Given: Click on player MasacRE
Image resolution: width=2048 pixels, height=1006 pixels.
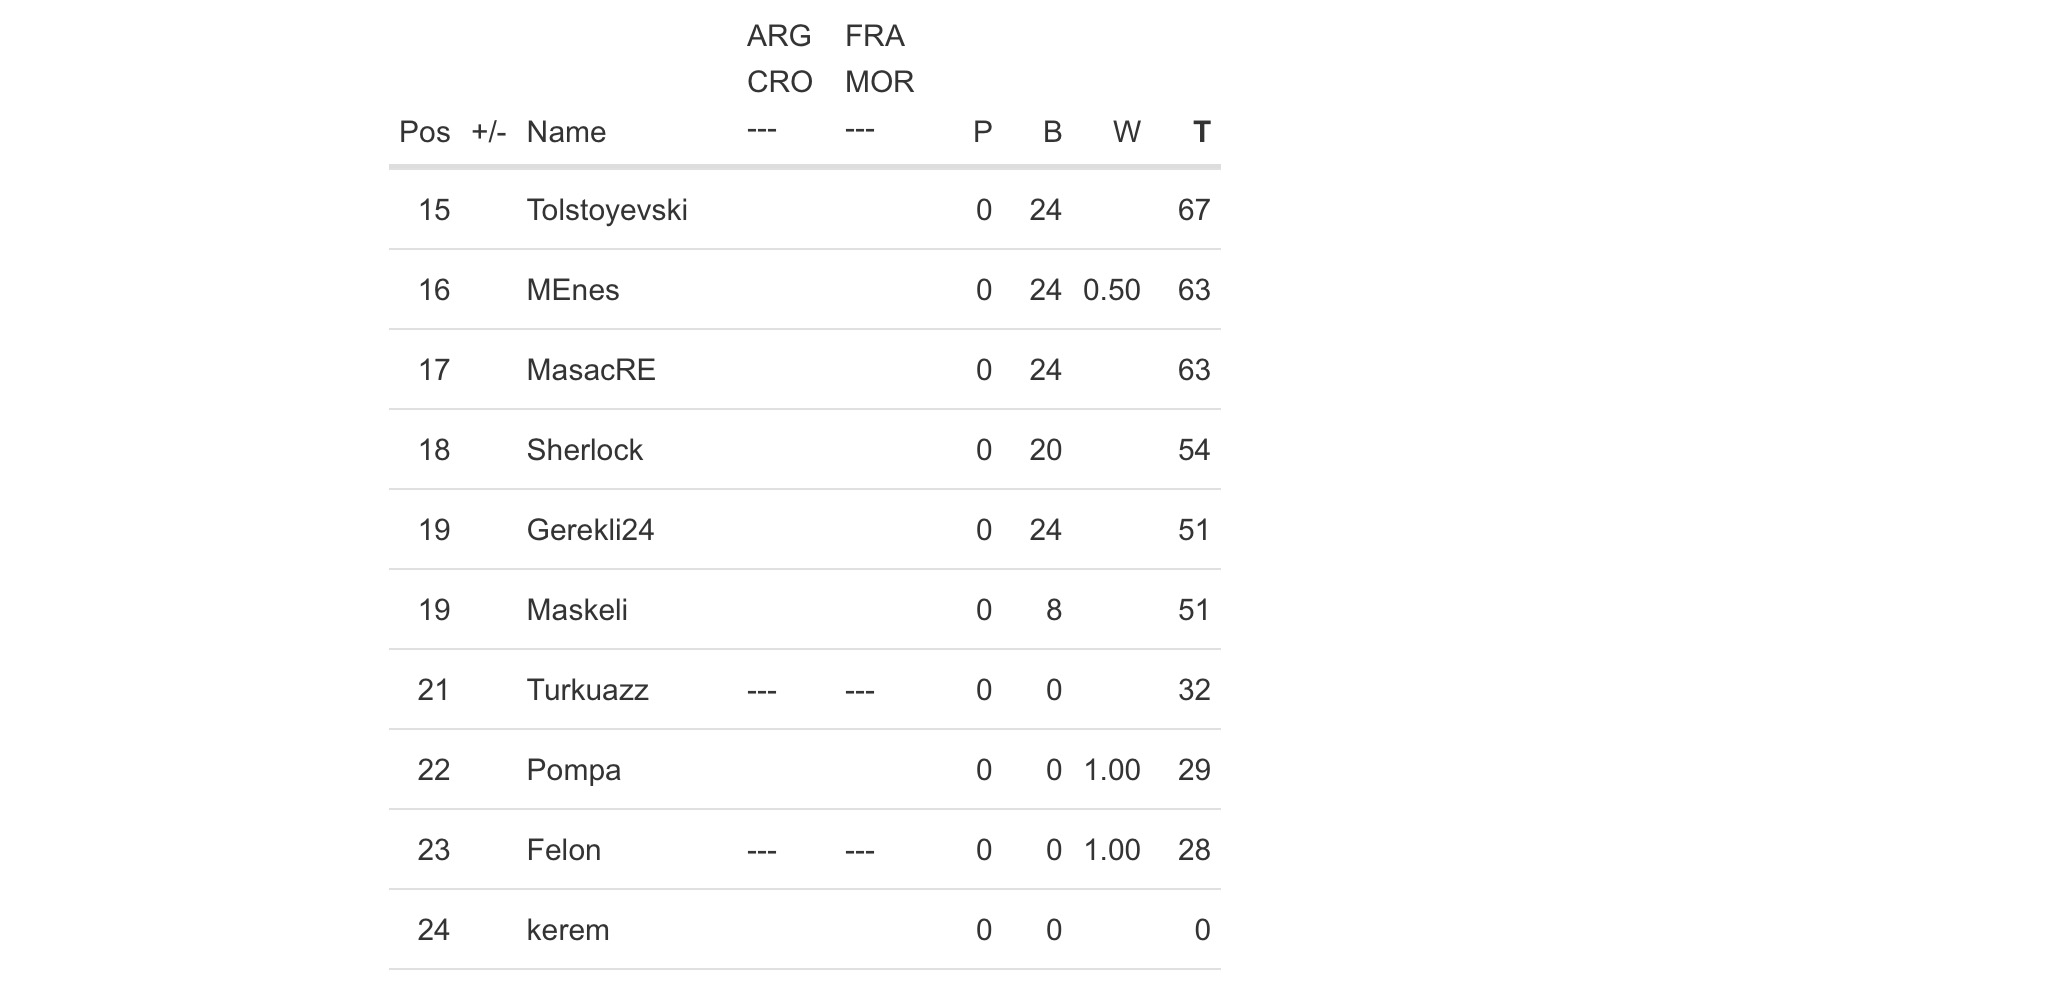Looking at the screenshot, I should click(591, 370).
